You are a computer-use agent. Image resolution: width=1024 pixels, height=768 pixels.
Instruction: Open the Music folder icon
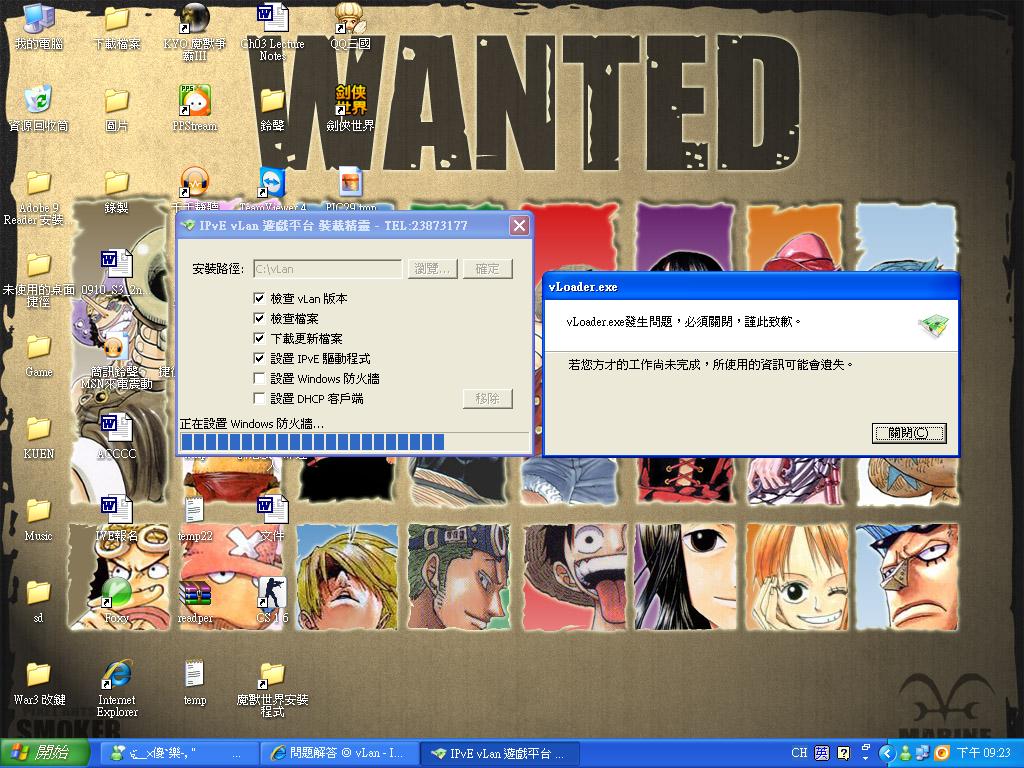click(x=39, y=520)
